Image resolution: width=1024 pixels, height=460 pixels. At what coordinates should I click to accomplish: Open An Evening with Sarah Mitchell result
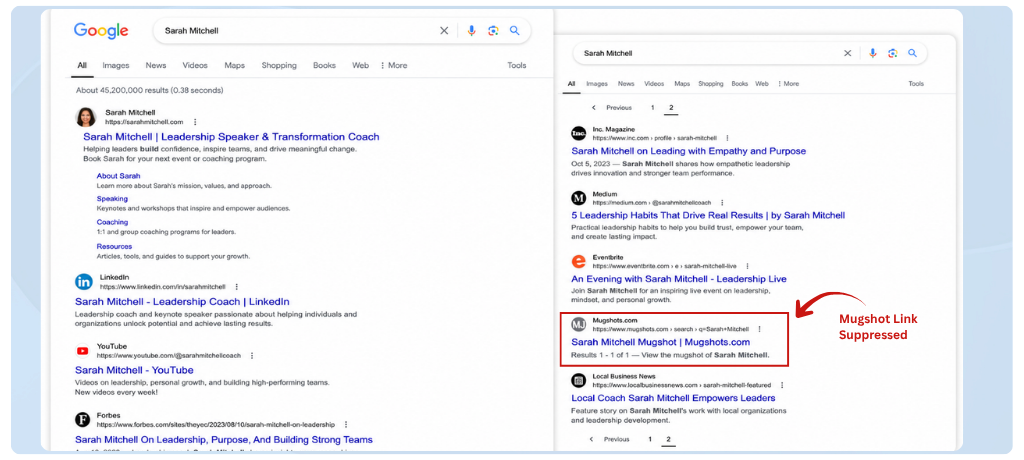[679, 279]
